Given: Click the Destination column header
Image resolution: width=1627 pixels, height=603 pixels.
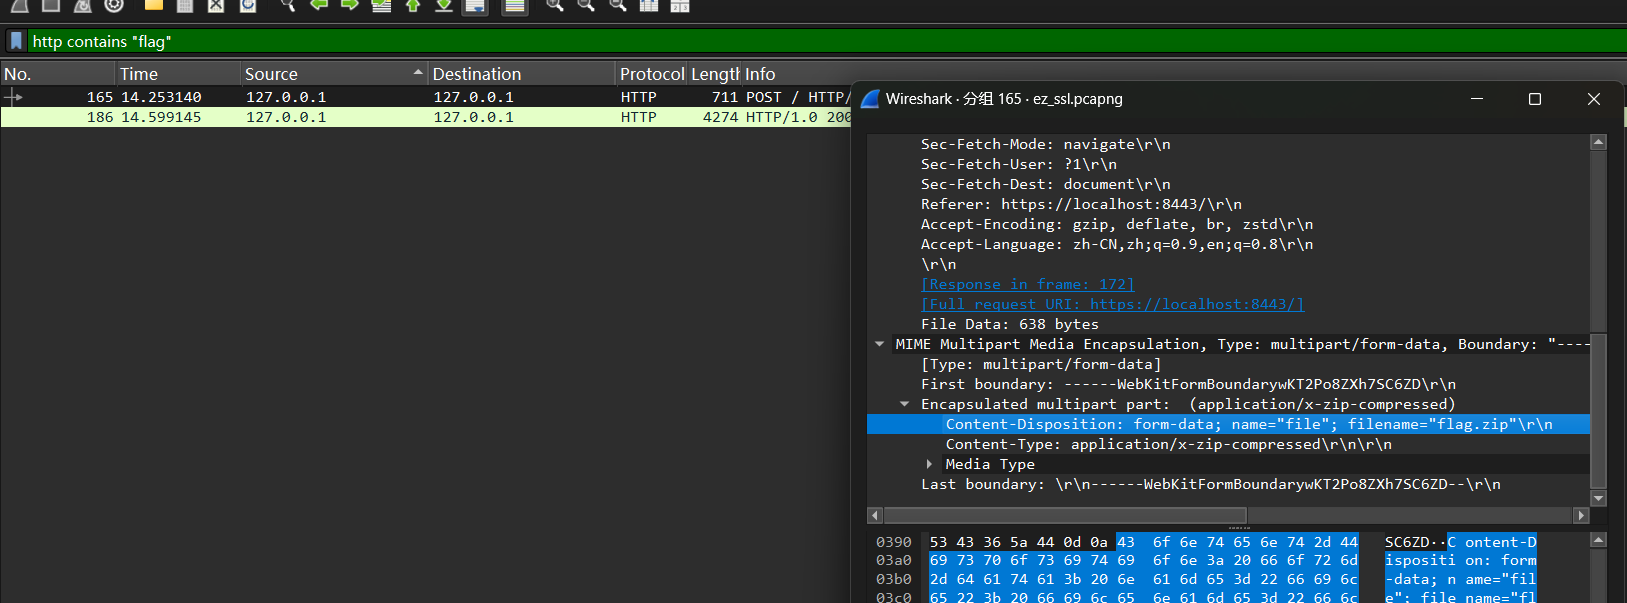Looking at the screenshot, I should (476, 74).
